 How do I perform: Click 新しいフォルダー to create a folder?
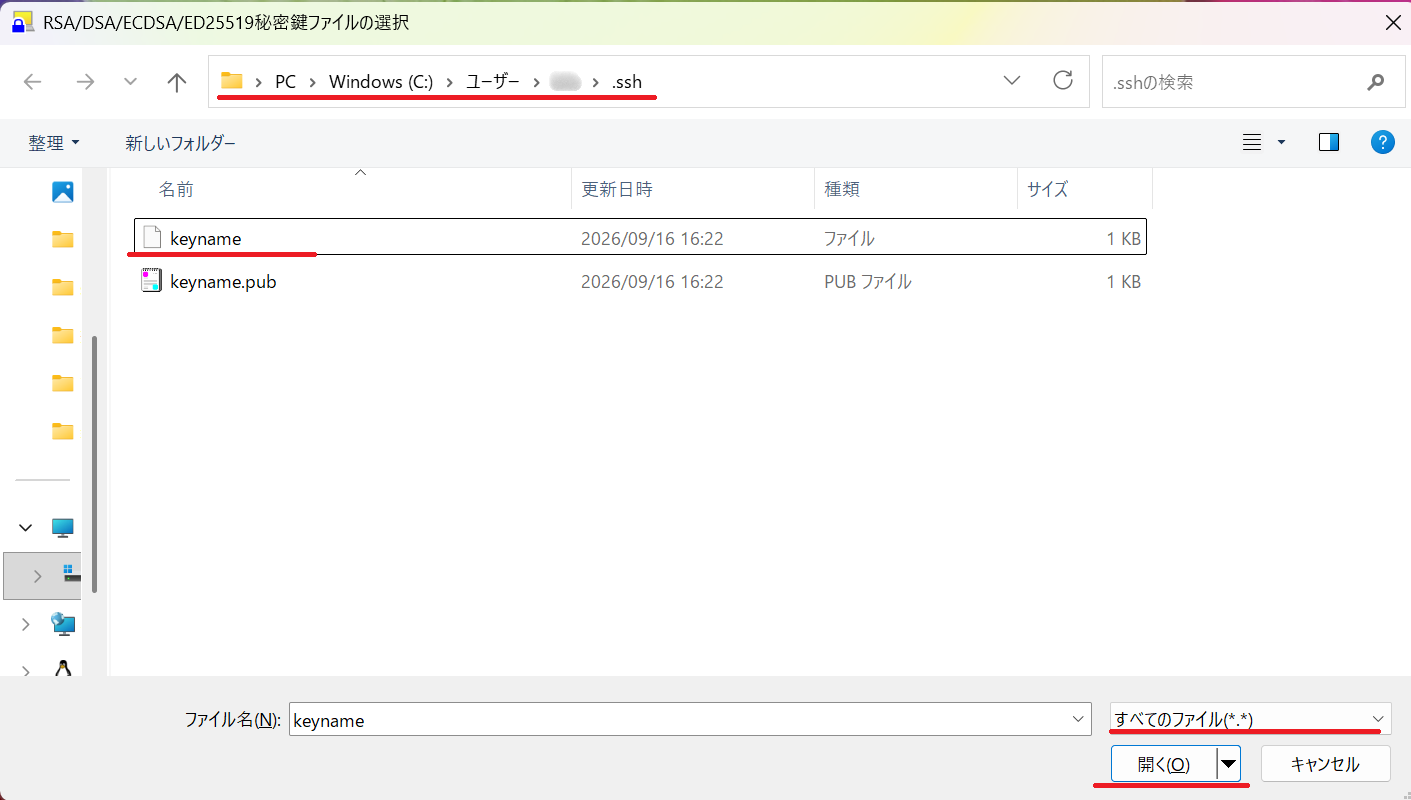tap(180, 143)
